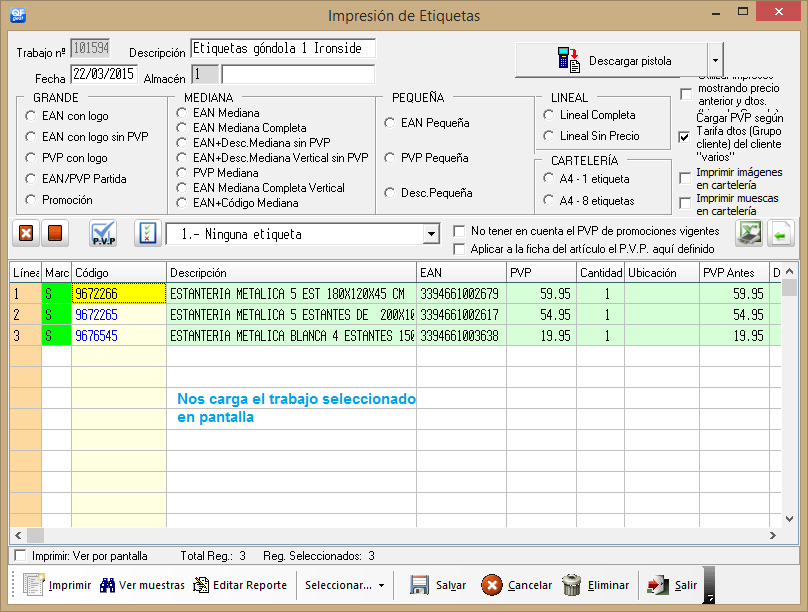
Task: Click horizontal scrollbar right arrow
Action: [773, 535]
